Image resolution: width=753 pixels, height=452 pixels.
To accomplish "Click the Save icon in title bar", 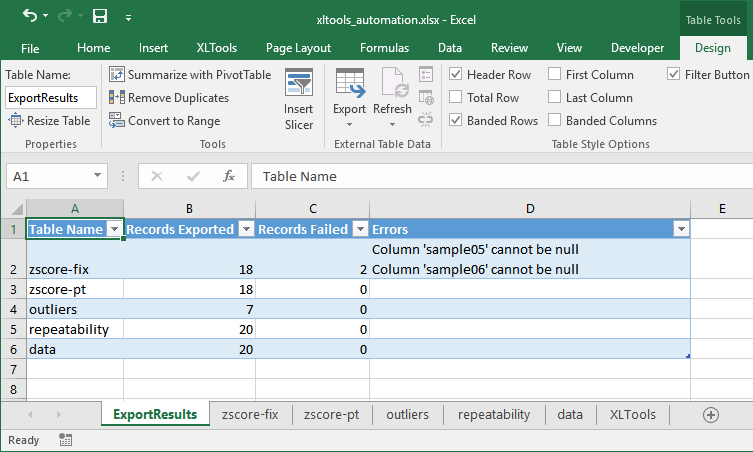I will click(x=100, y=17).
